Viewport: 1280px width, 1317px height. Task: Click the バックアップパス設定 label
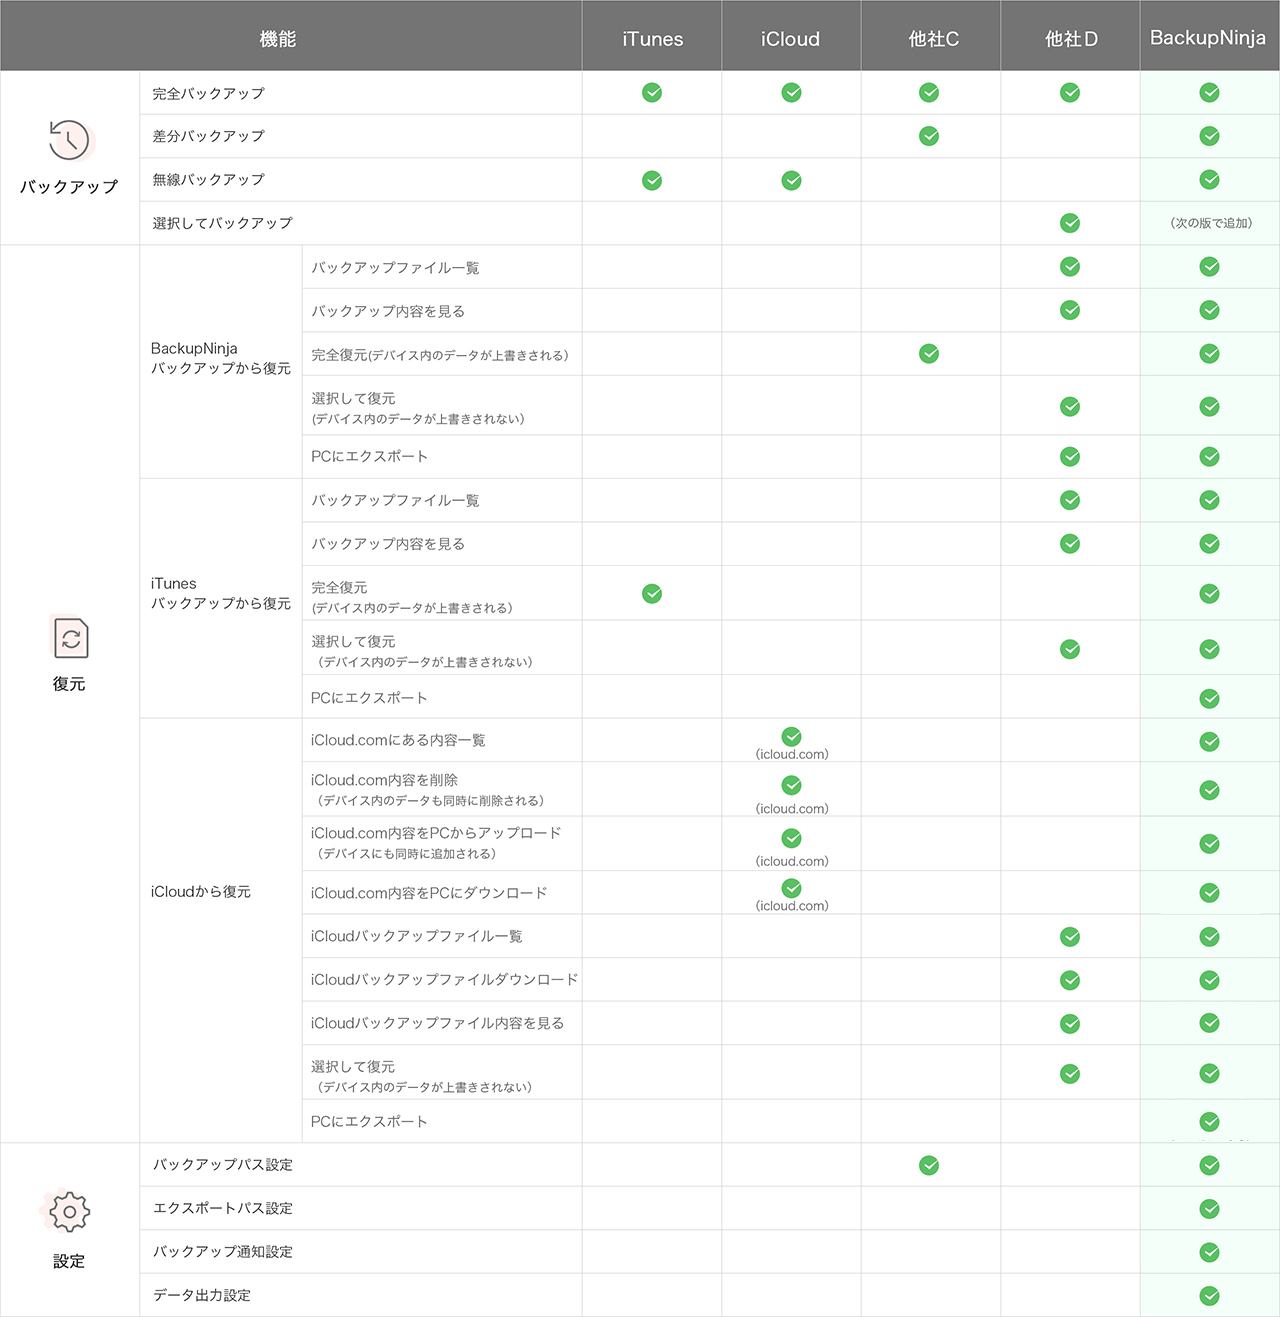(x=222, y=1165)
